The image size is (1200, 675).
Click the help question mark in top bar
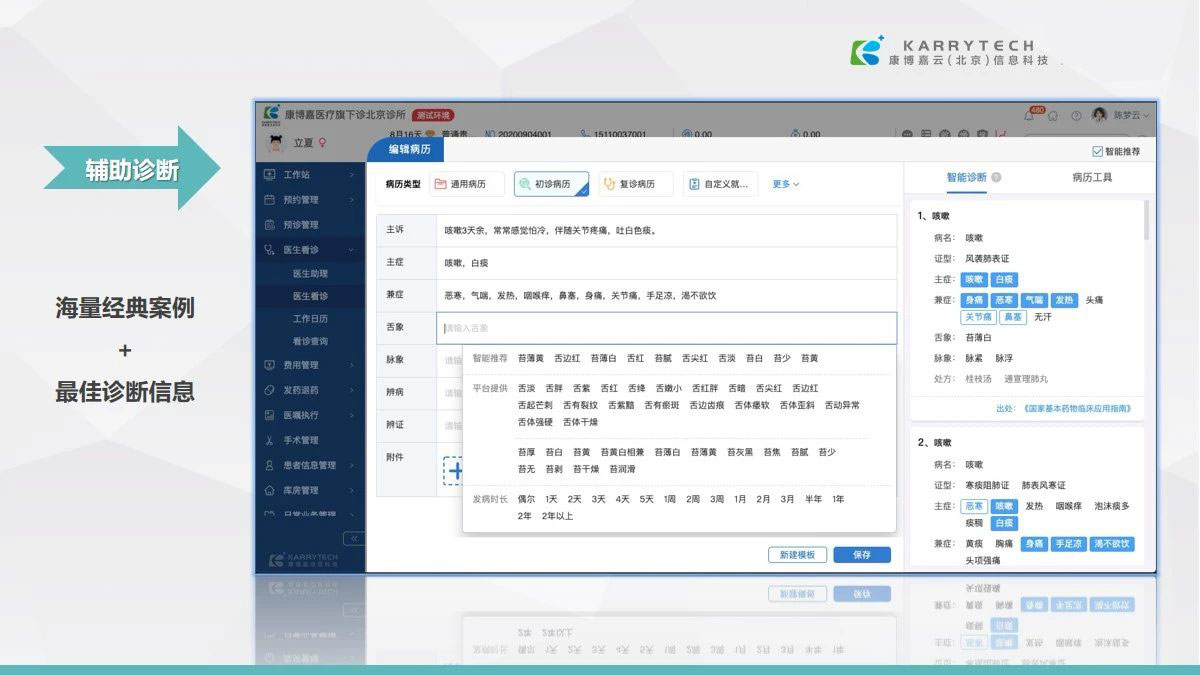point(1076,116)
